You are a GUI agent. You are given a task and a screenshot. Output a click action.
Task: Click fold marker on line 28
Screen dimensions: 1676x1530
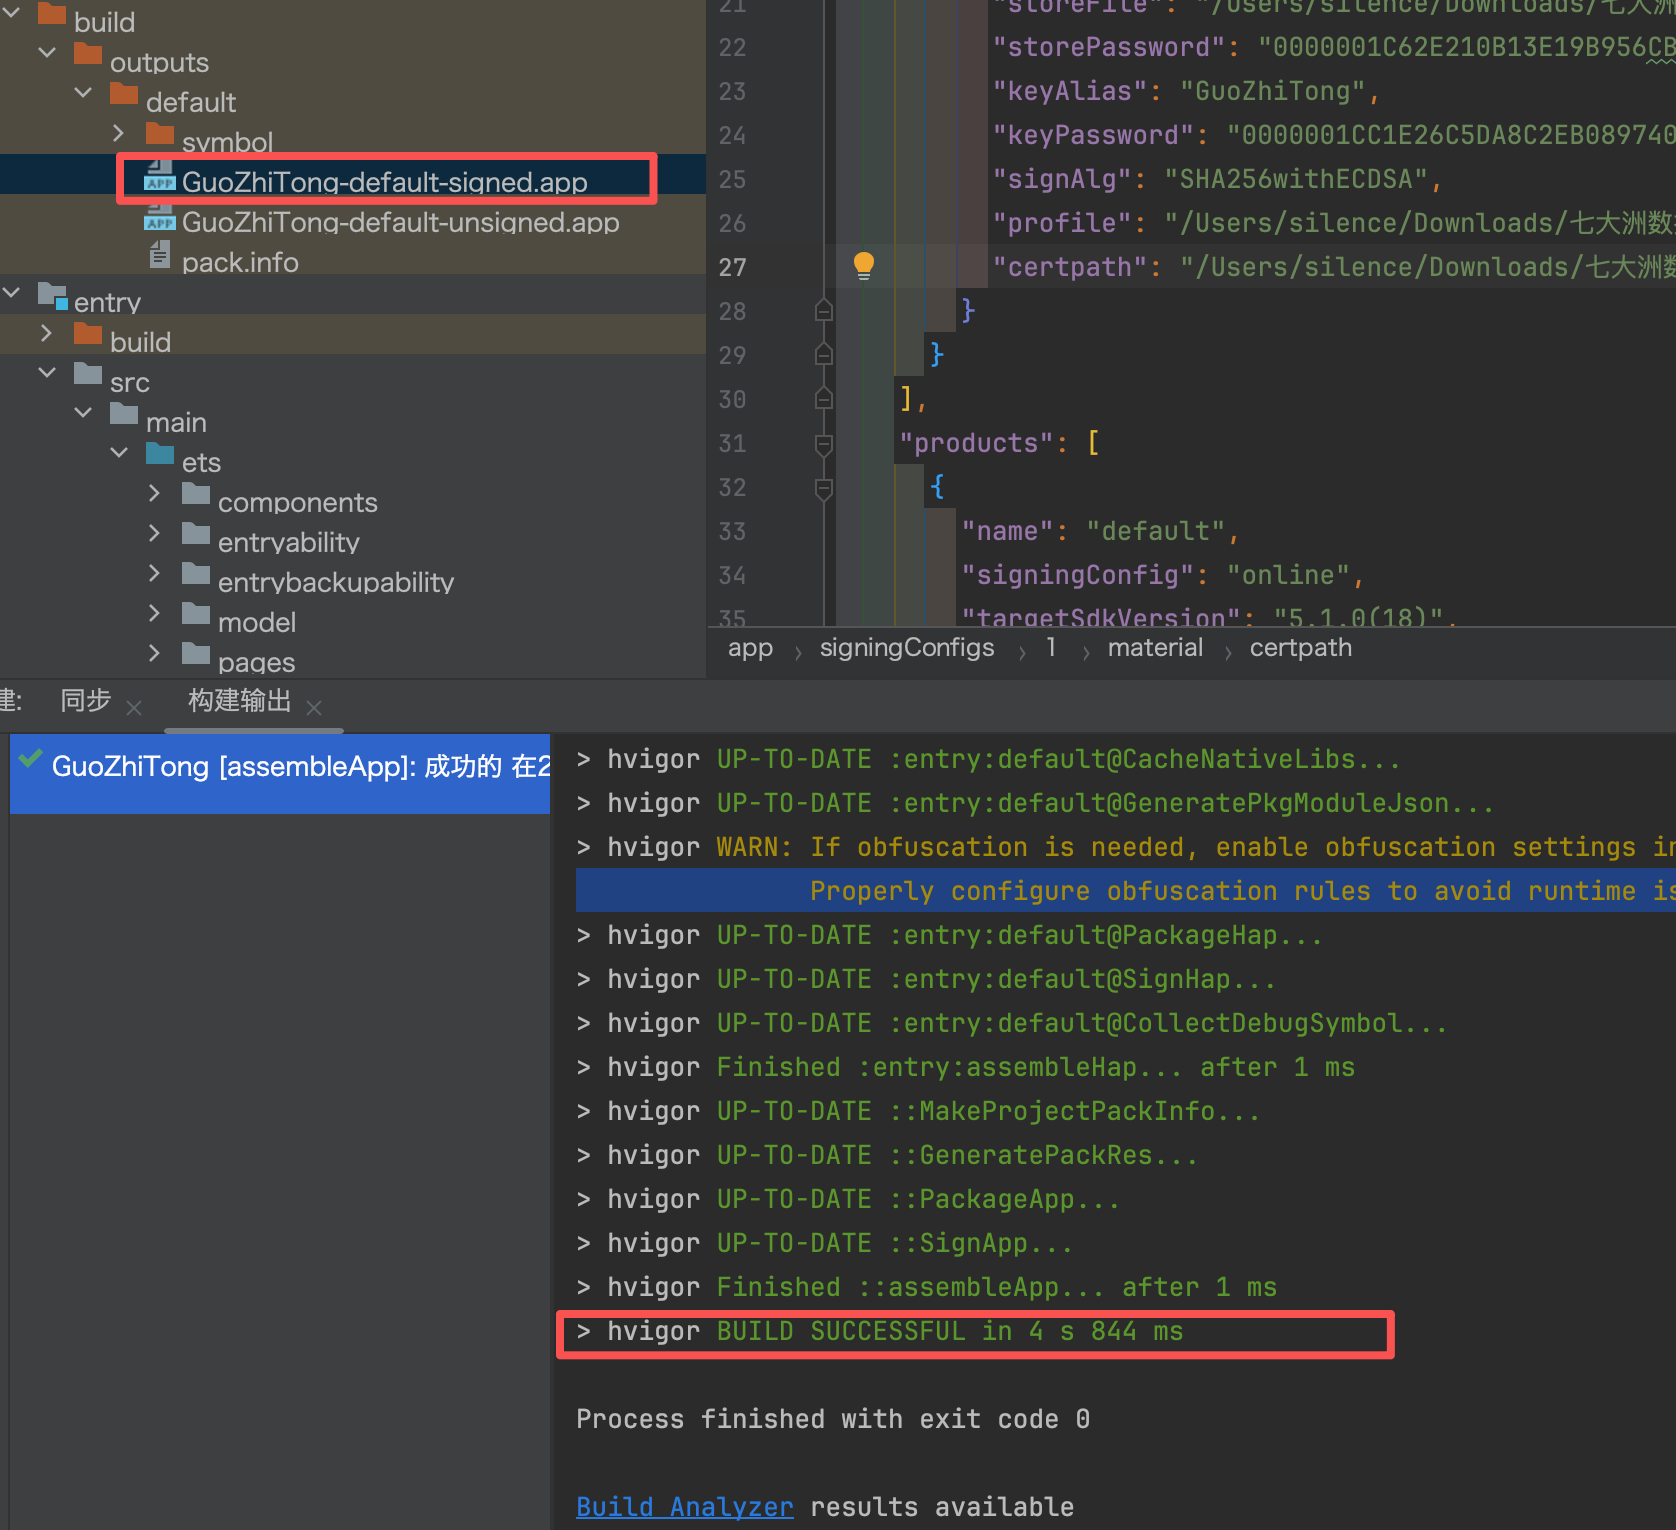tap(824, 310)
